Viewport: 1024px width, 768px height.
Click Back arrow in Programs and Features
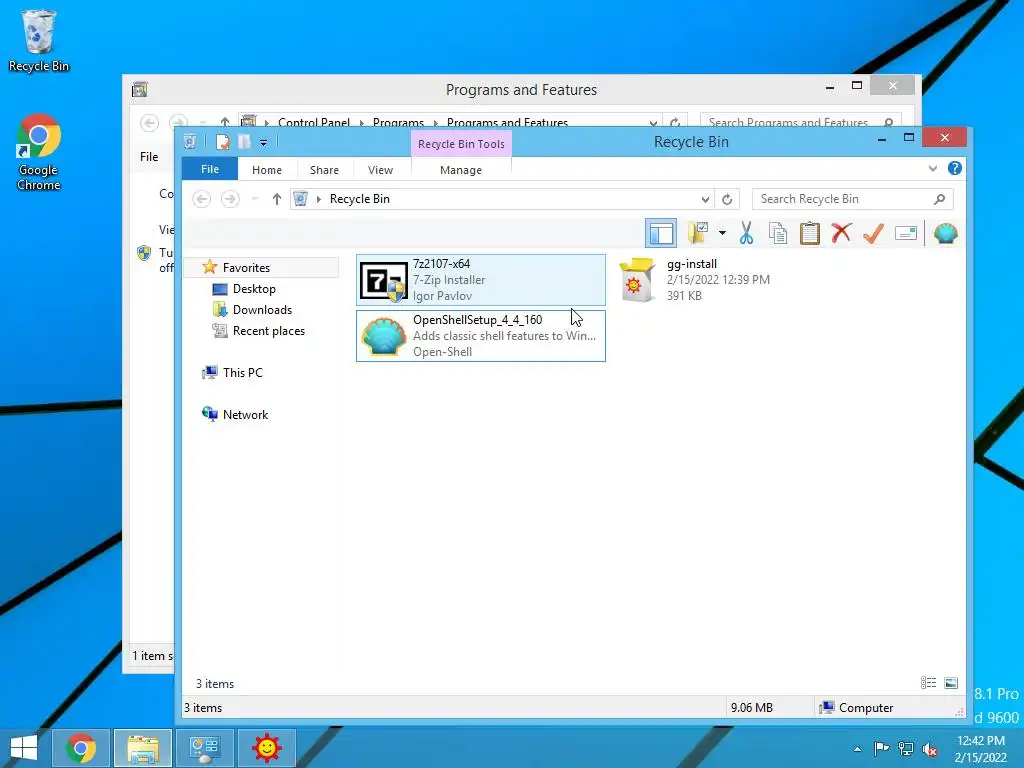(x=149, y=123)
